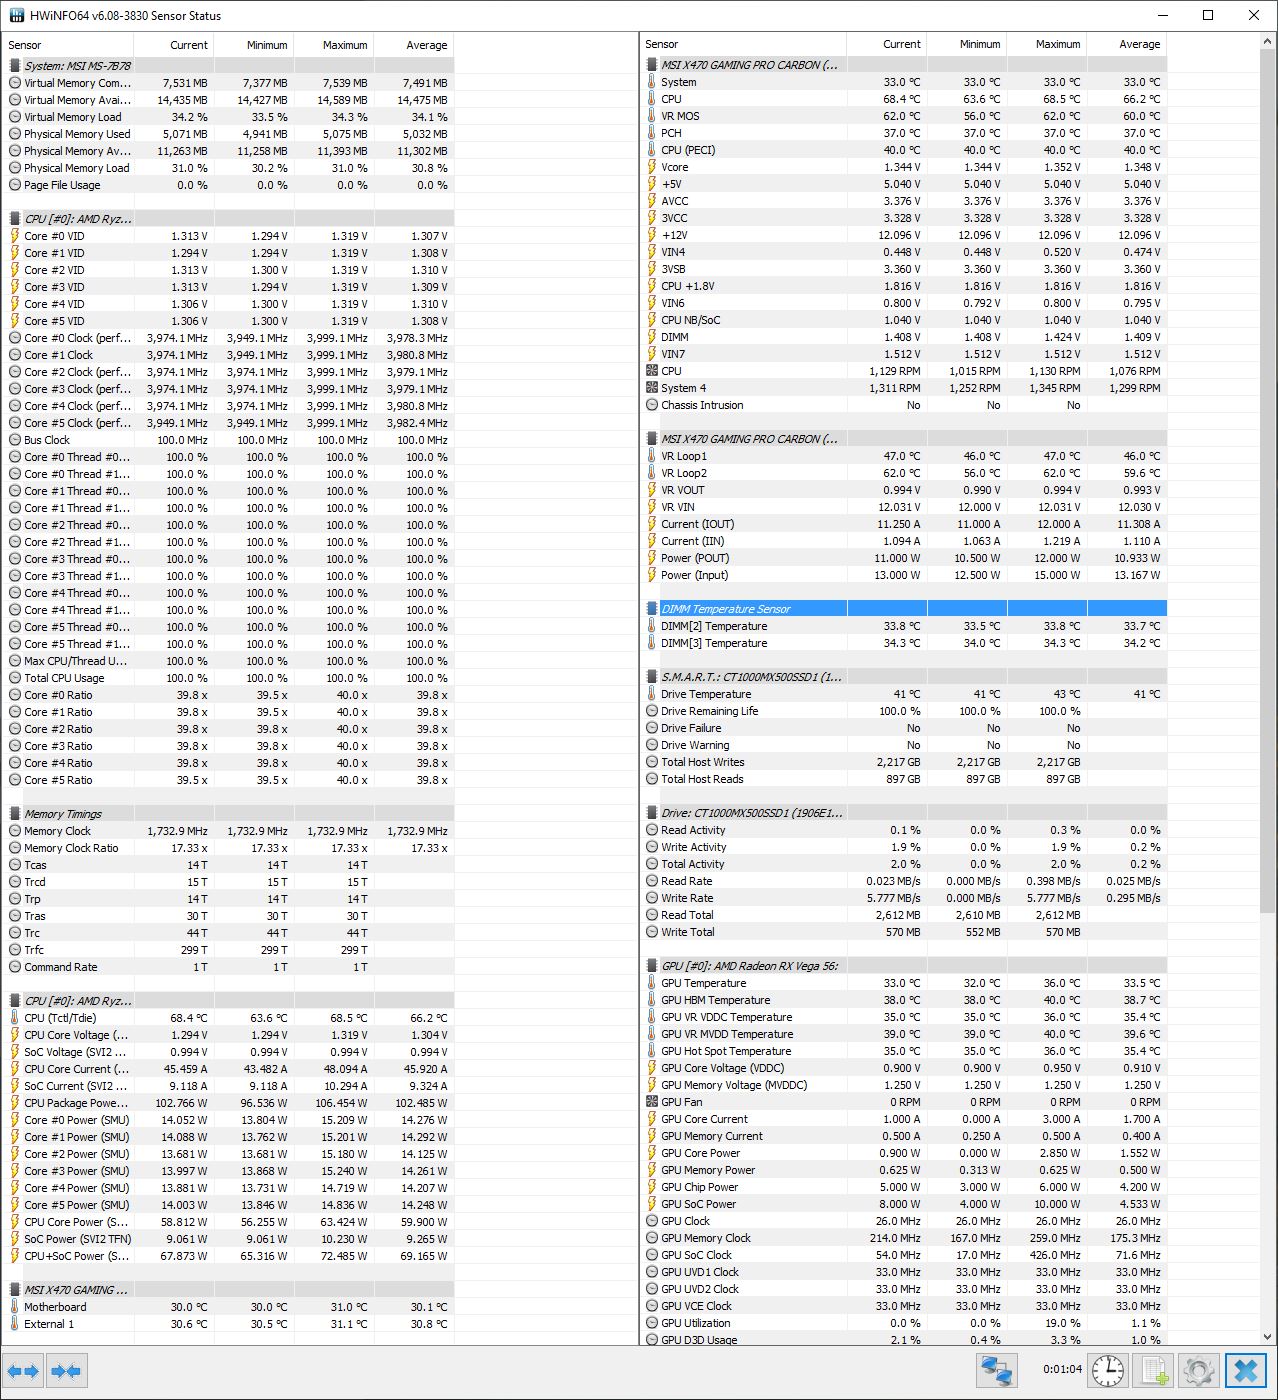1278x1400 pixels.
Task: Click the Memory Timings group chip icon
Action: pyautogui.click(x=15, y=814)
